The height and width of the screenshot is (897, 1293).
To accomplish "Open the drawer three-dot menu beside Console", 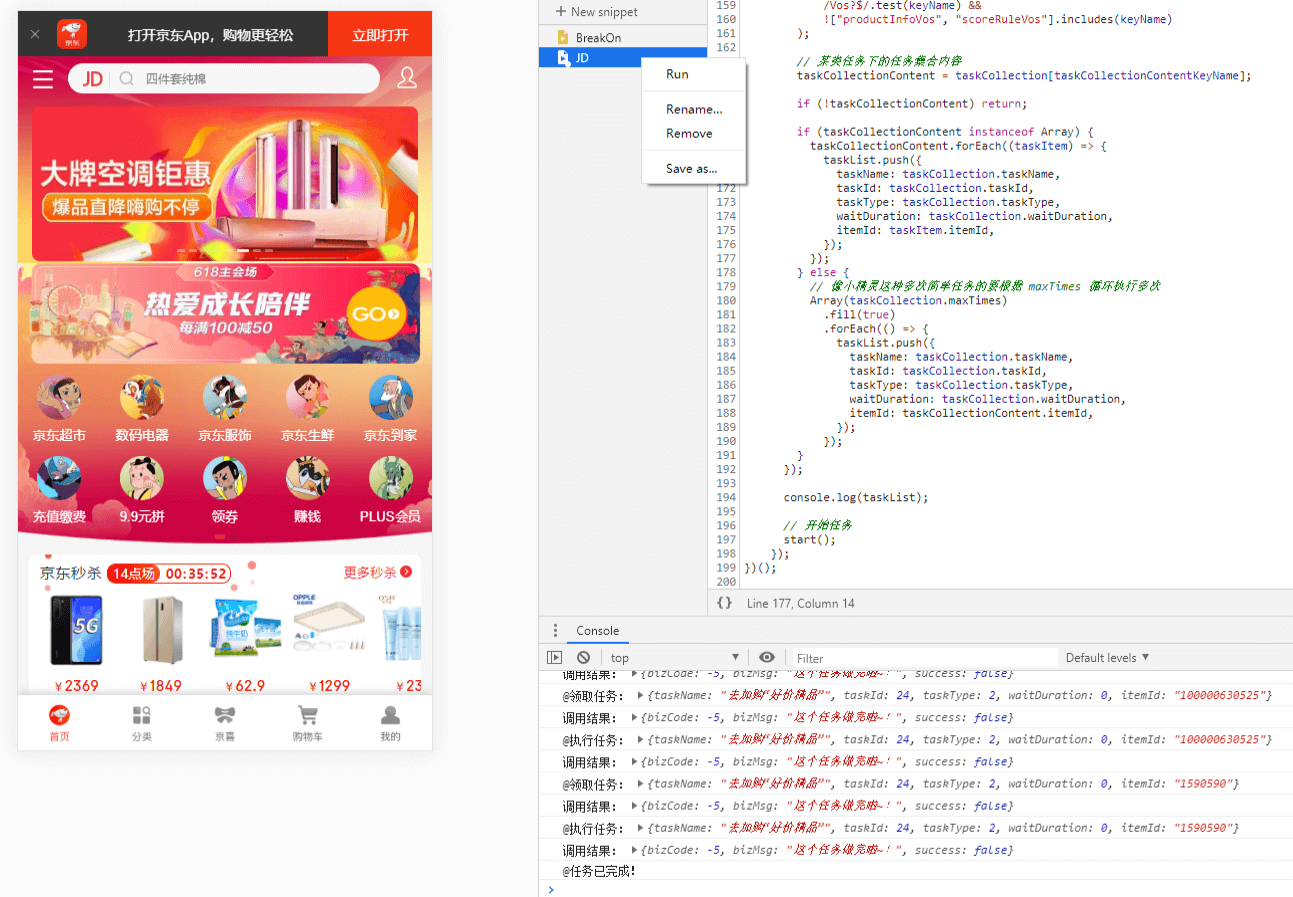I will (556, 631).
